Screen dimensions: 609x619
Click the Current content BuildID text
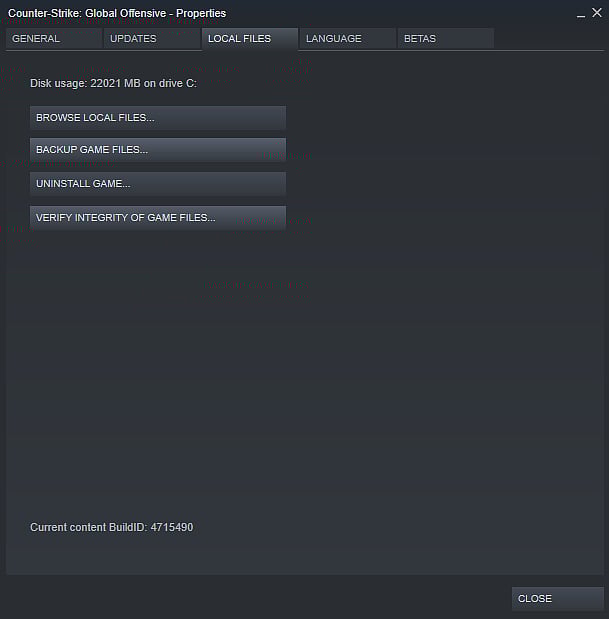pyautogui.click(x=112, y=527)
